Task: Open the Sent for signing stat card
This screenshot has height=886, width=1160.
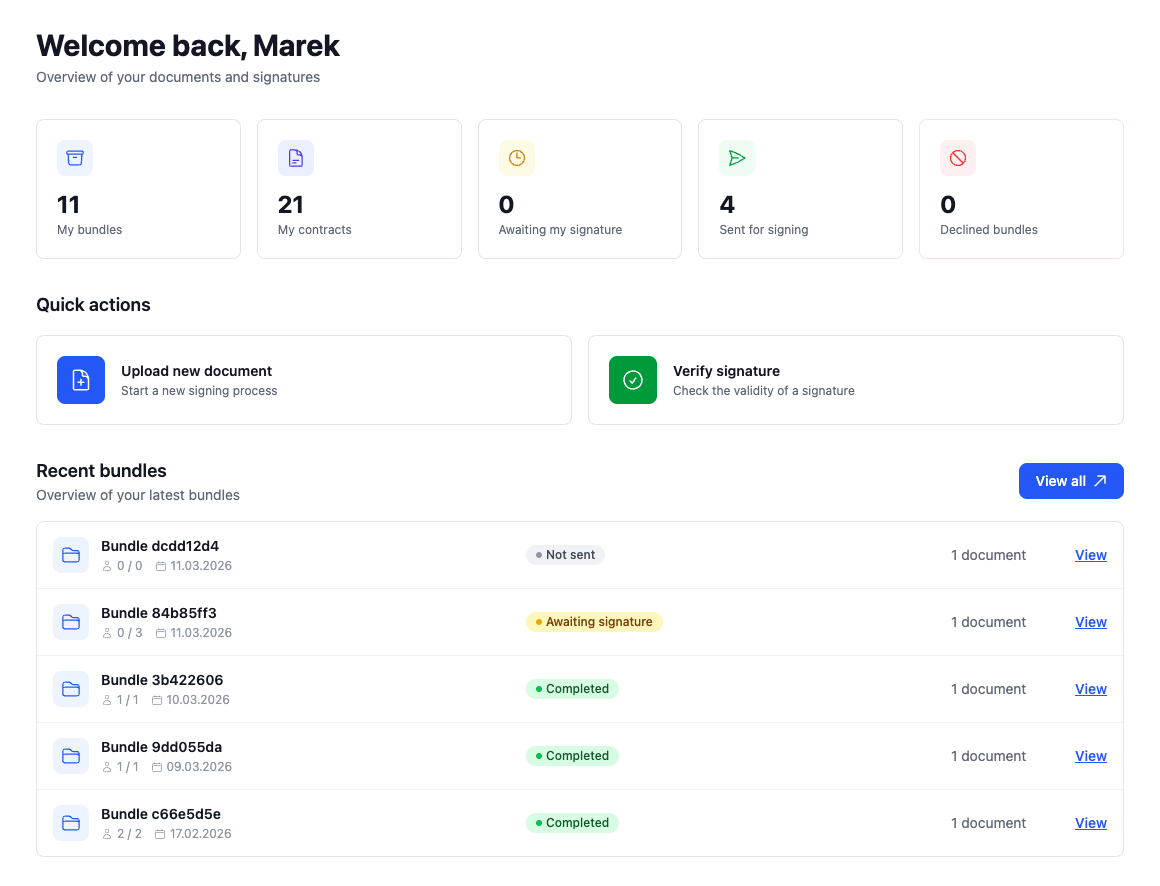Action: (x=800, y=189)
